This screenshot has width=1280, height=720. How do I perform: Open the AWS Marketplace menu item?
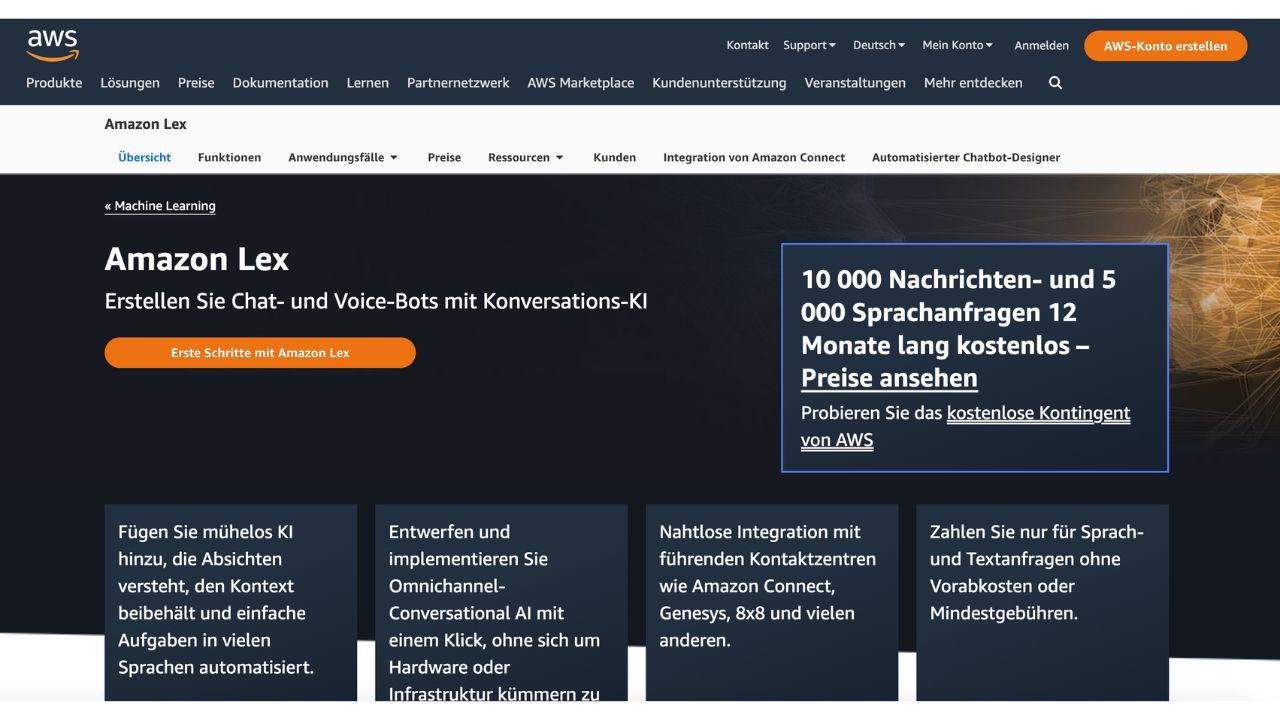point(580,83)
